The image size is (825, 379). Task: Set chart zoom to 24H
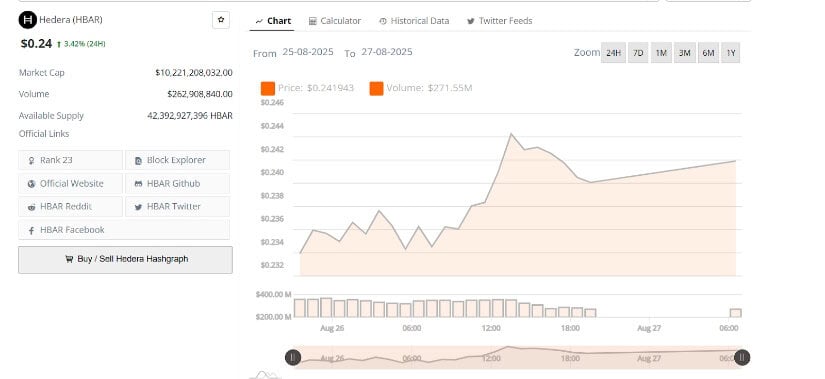point(613,53)
